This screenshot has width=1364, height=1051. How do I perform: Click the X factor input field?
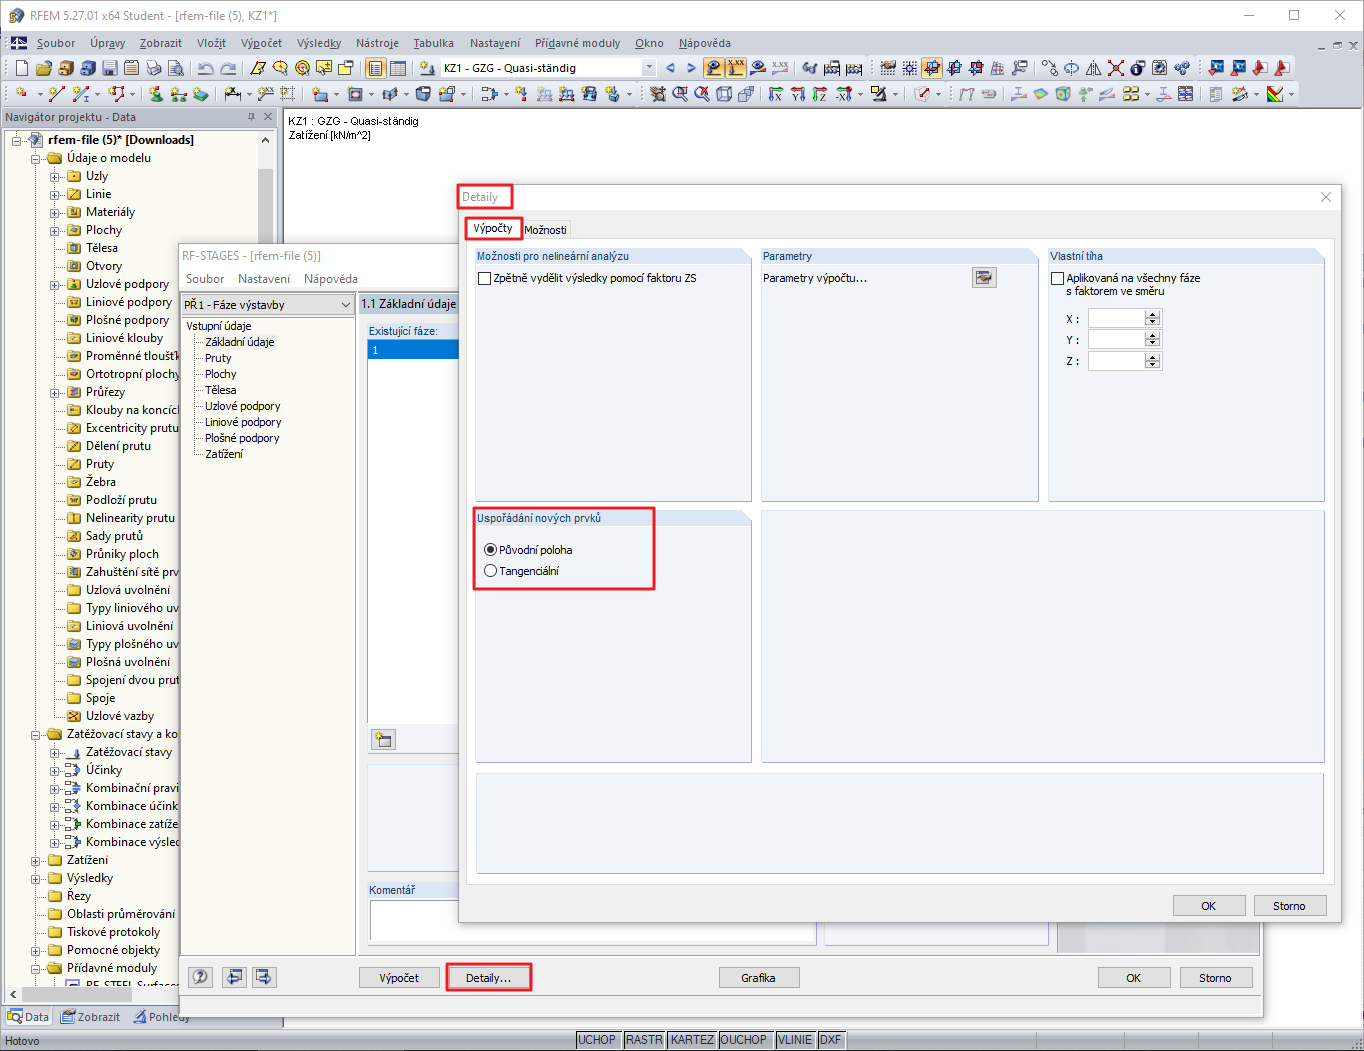[1116, 318]
